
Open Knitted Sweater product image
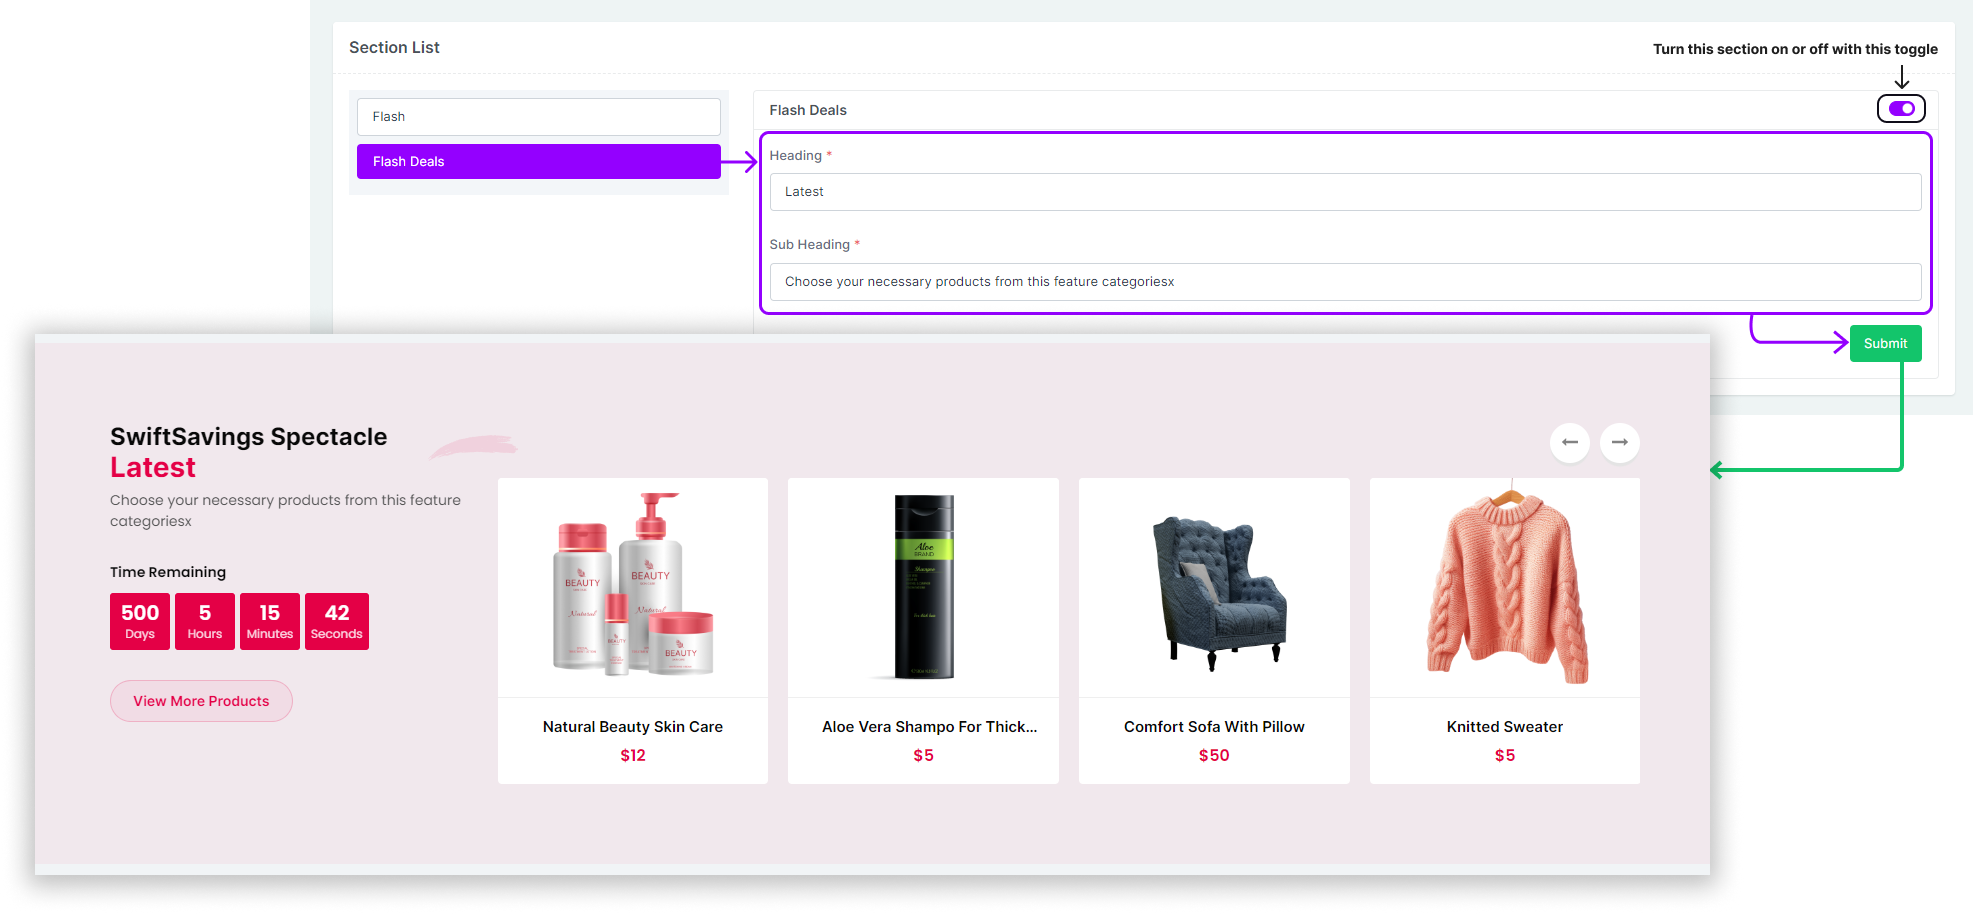1505,587
